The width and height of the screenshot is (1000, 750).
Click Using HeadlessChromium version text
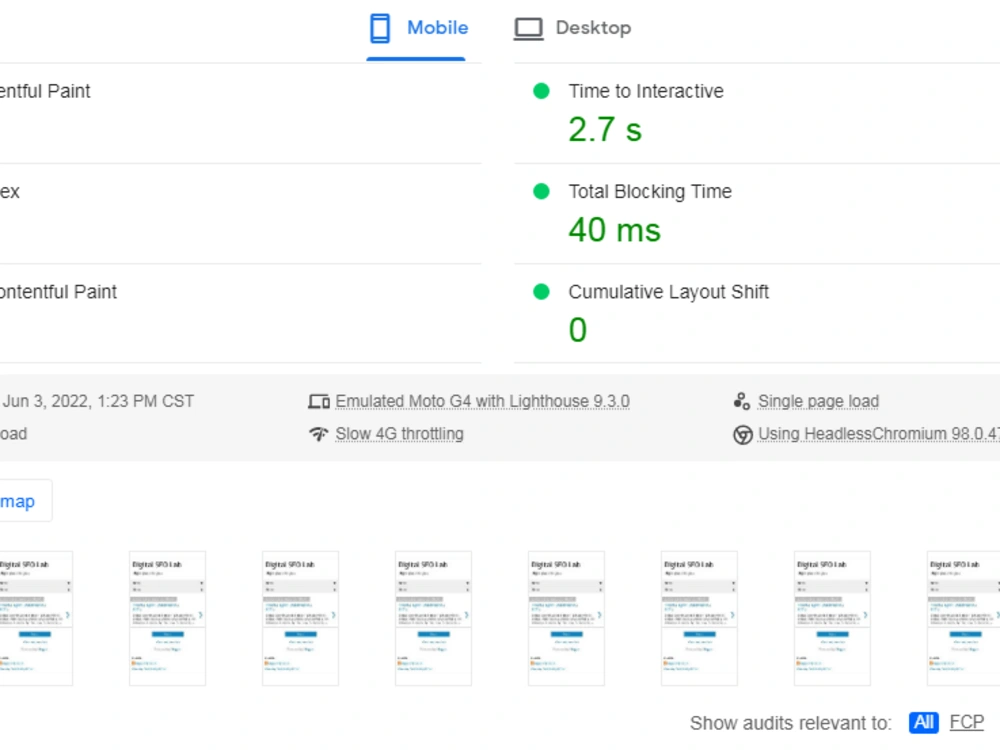tap(878, 434)
